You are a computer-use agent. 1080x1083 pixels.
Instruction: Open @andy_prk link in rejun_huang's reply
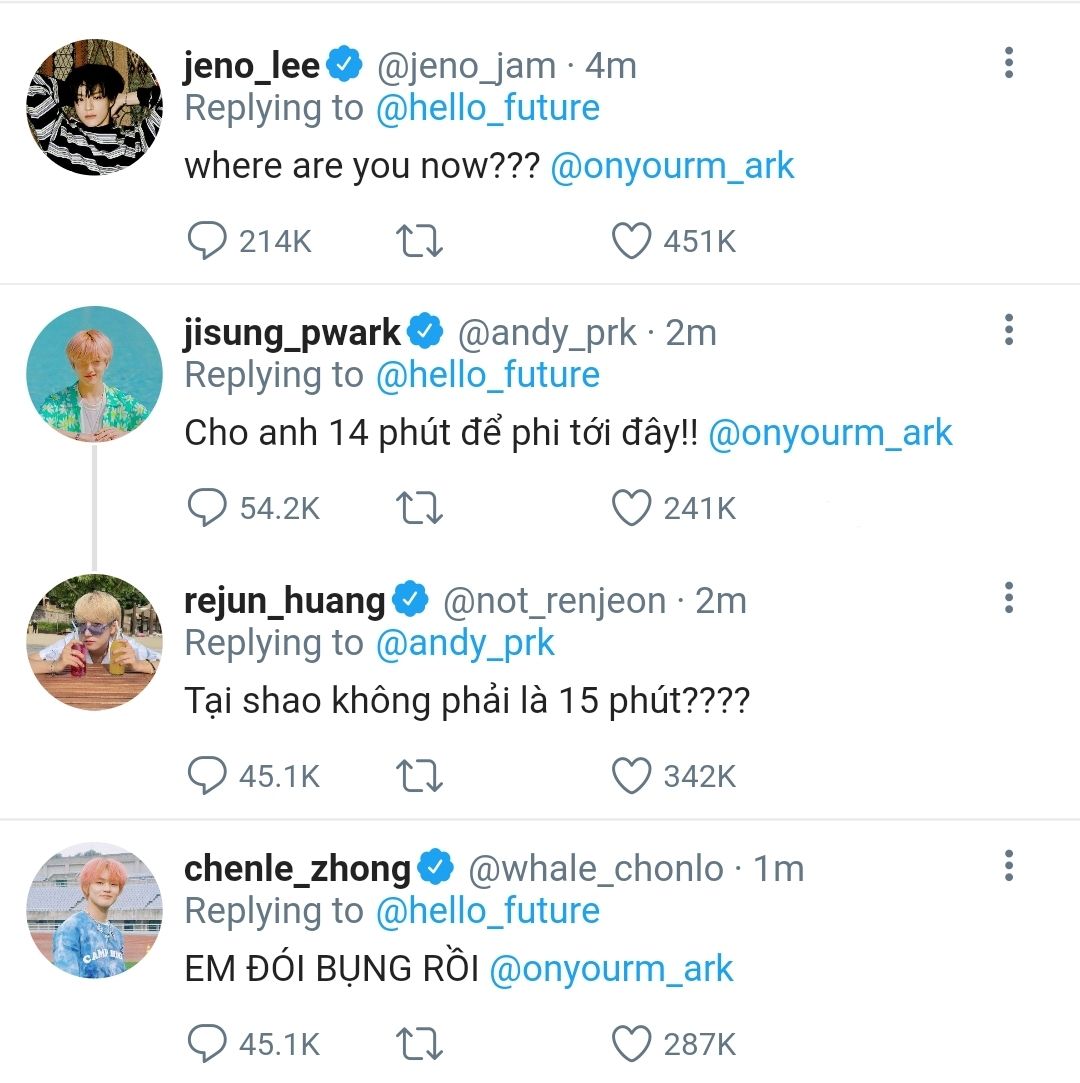point(465,644)
